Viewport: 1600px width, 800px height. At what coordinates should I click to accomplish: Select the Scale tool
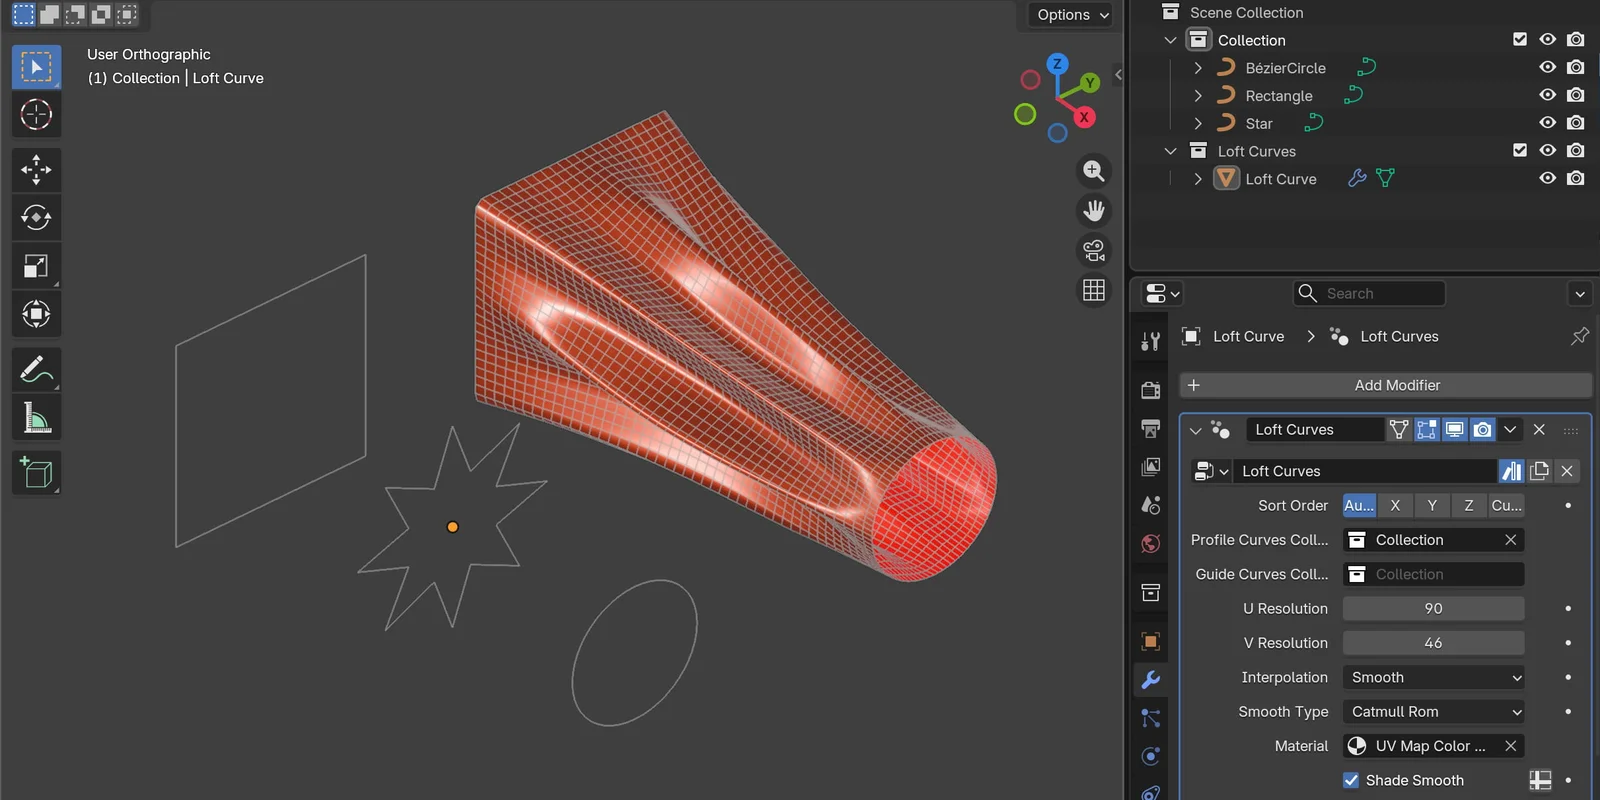pos(36,266)
